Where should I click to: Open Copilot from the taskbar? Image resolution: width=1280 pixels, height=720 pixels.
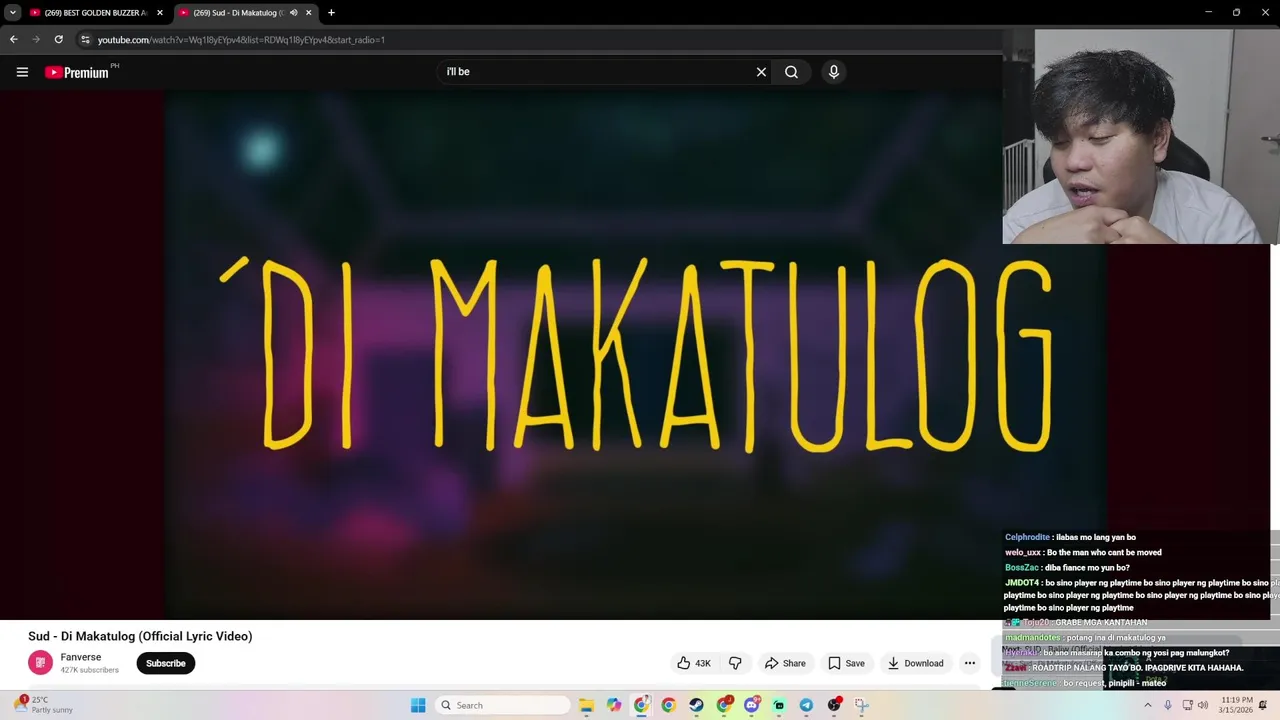[x=613, y=705]
